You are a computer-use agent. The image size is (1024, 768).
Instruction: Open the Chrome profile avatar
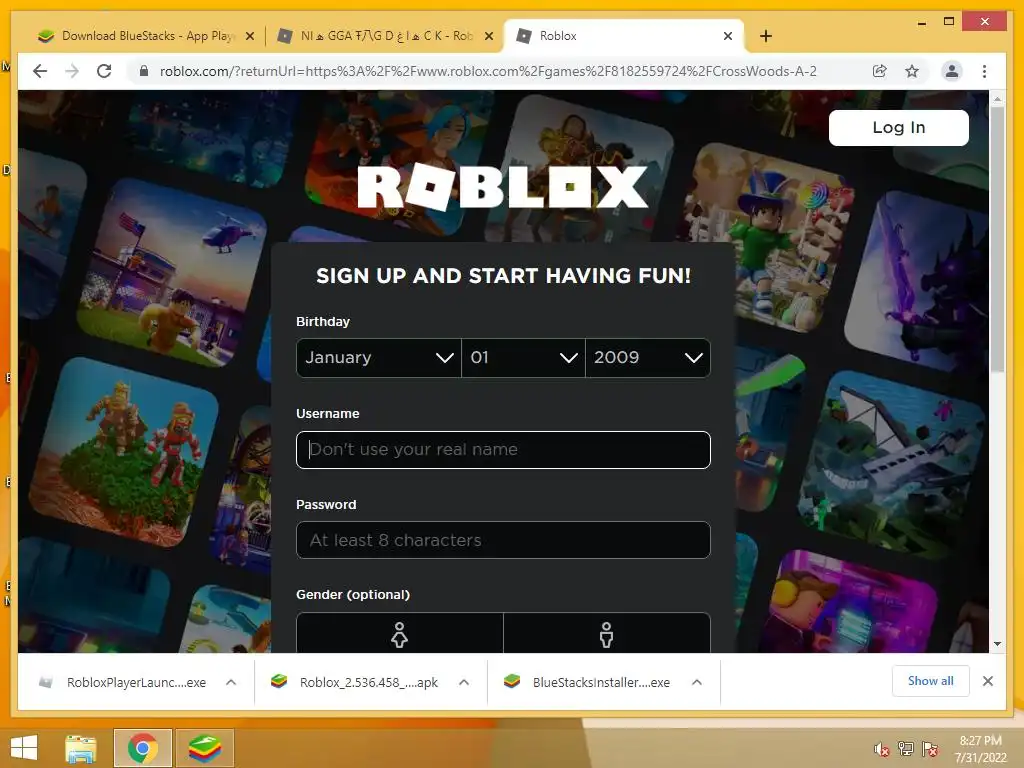[952, 71]
